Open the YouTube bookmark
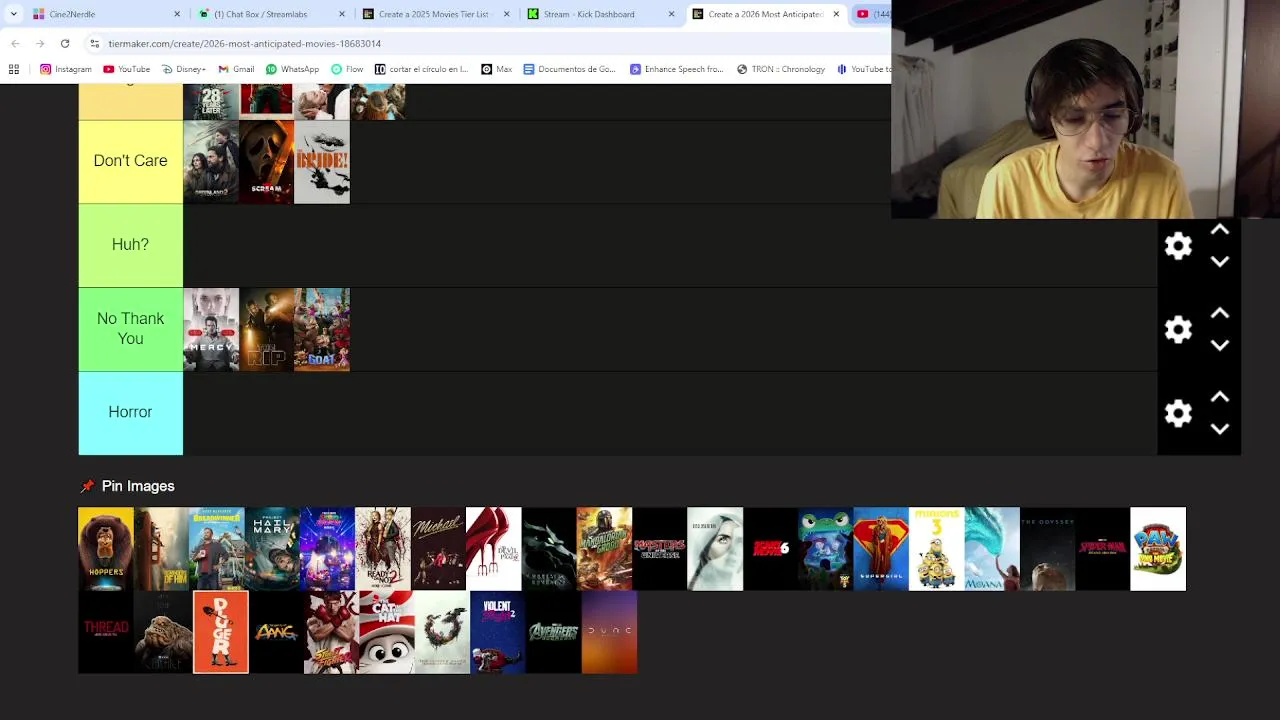 [126, 69]
